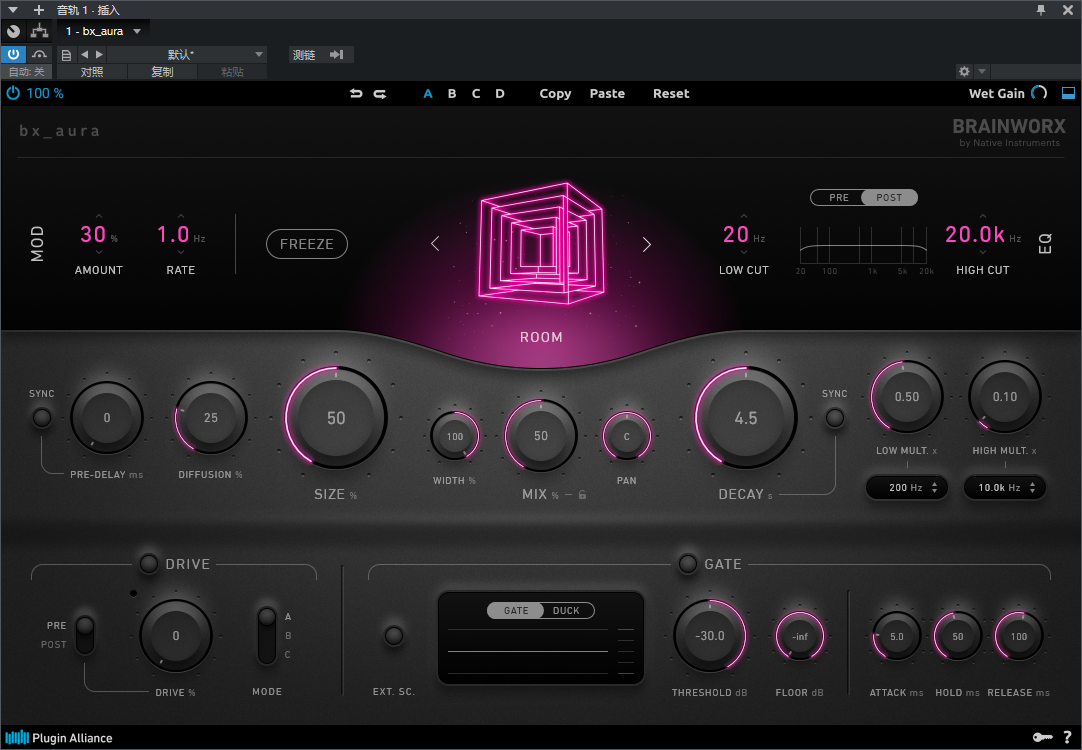Open the key license icon
Screen dimensions: 1082x750
(1042, 738)
